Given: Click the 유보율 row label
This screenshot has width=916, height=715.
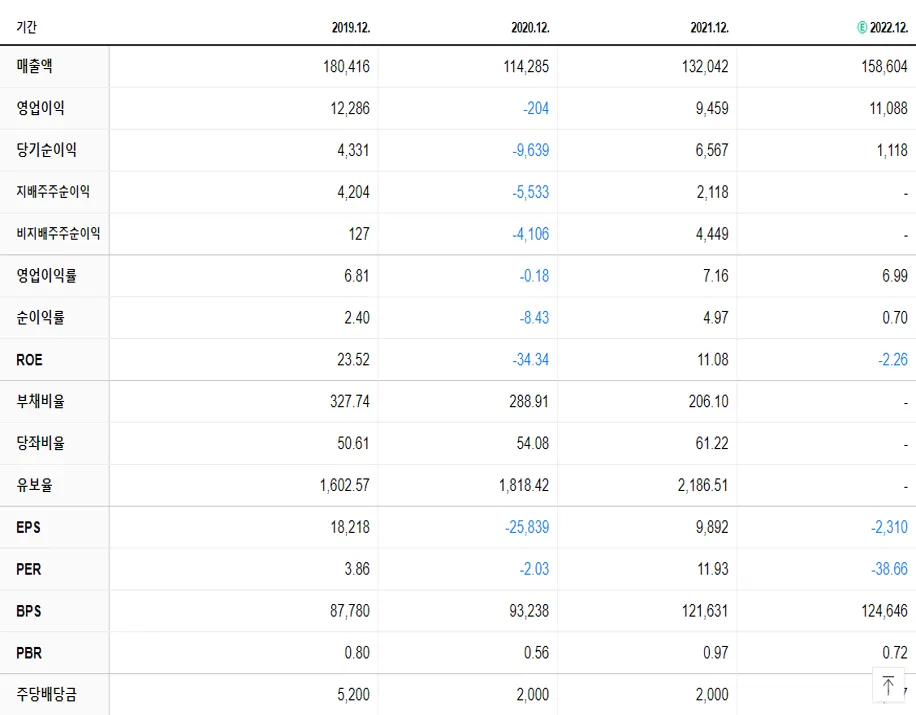Looking at the screenshot, I should [x=34, y=485].
